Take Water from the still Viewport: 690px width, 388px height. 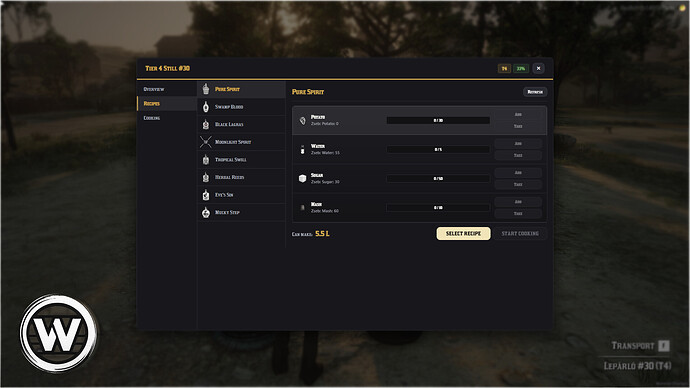(518, 155)
